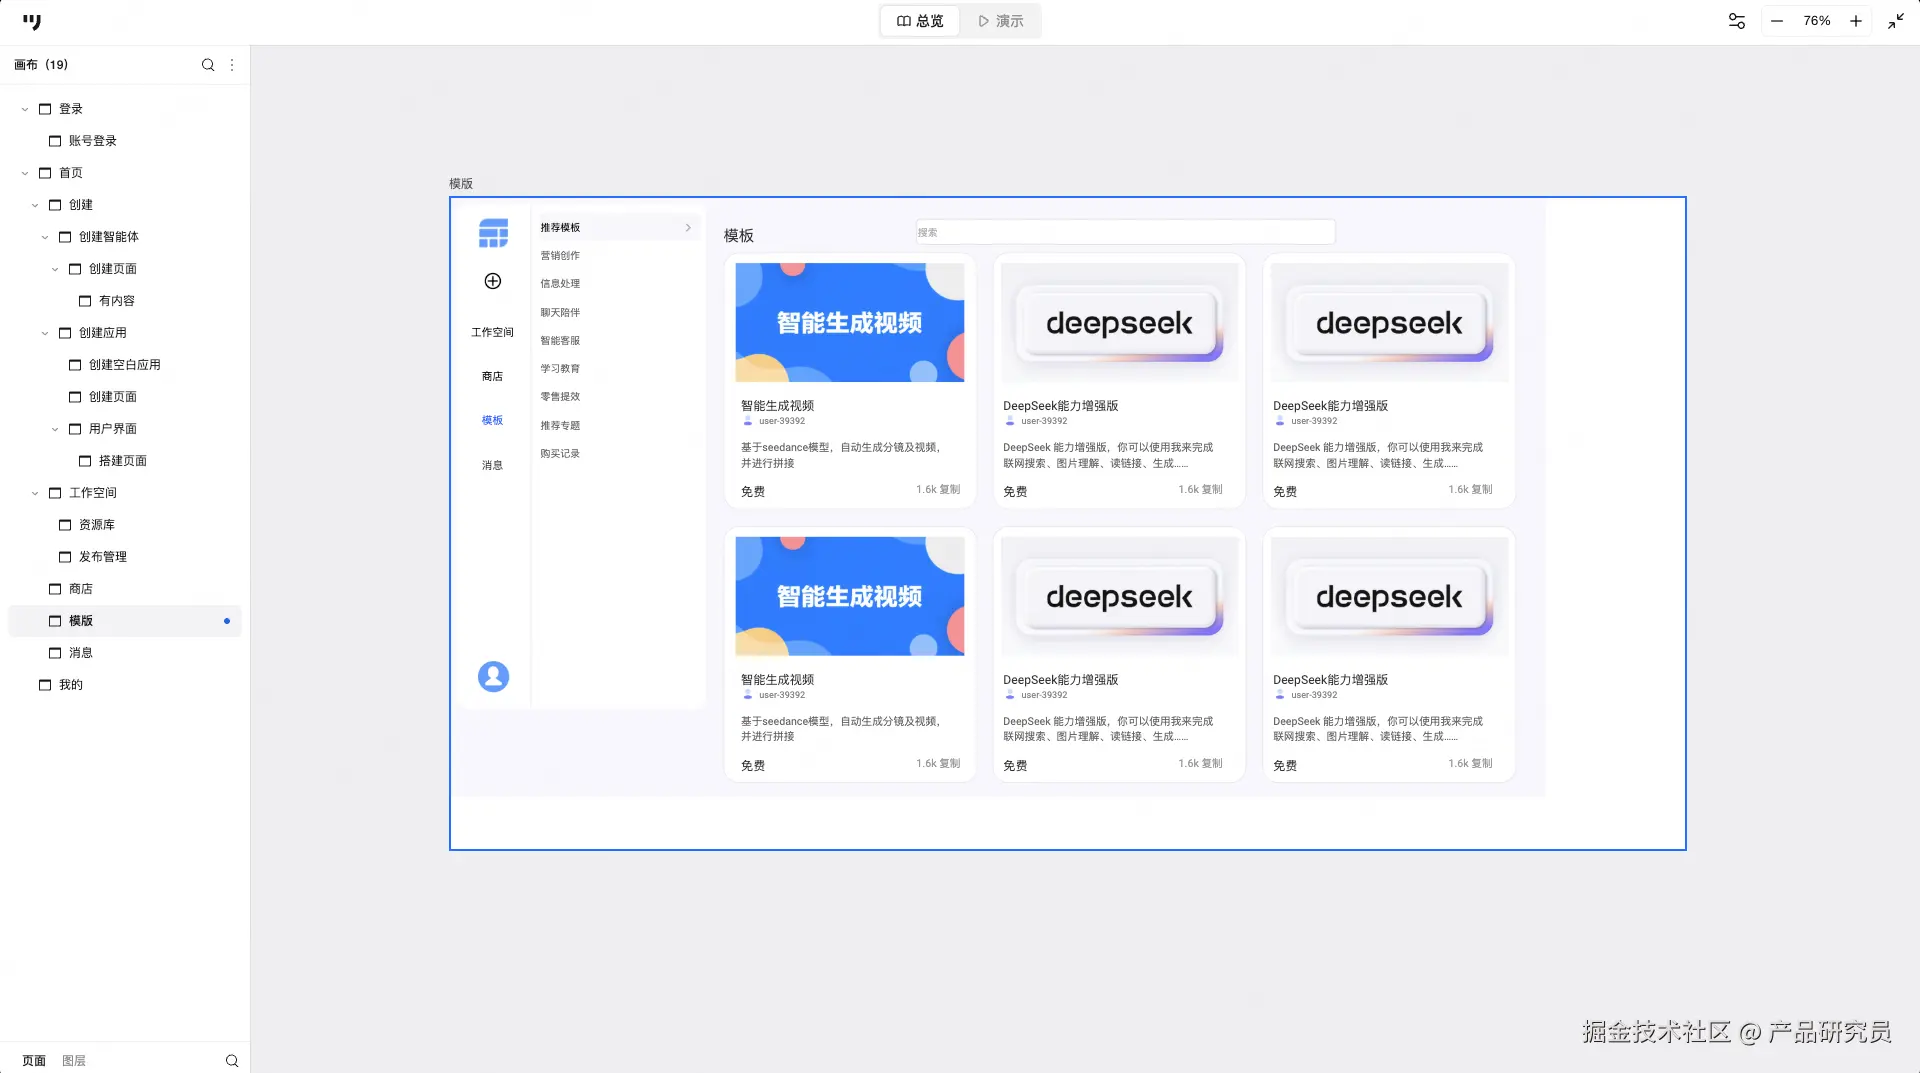Select the 营销创作 category
The height and width of the screenshot is (1073, 1920).
560,256
